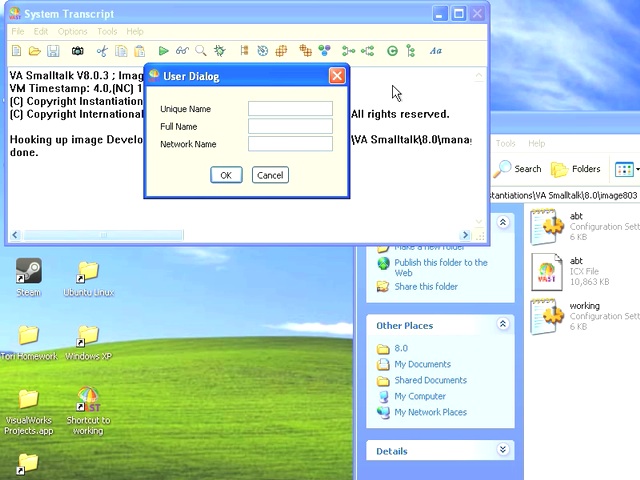This screenshot has height=480, width=640.
Task: Click the double orange grid browser icon
Action: 305,51
